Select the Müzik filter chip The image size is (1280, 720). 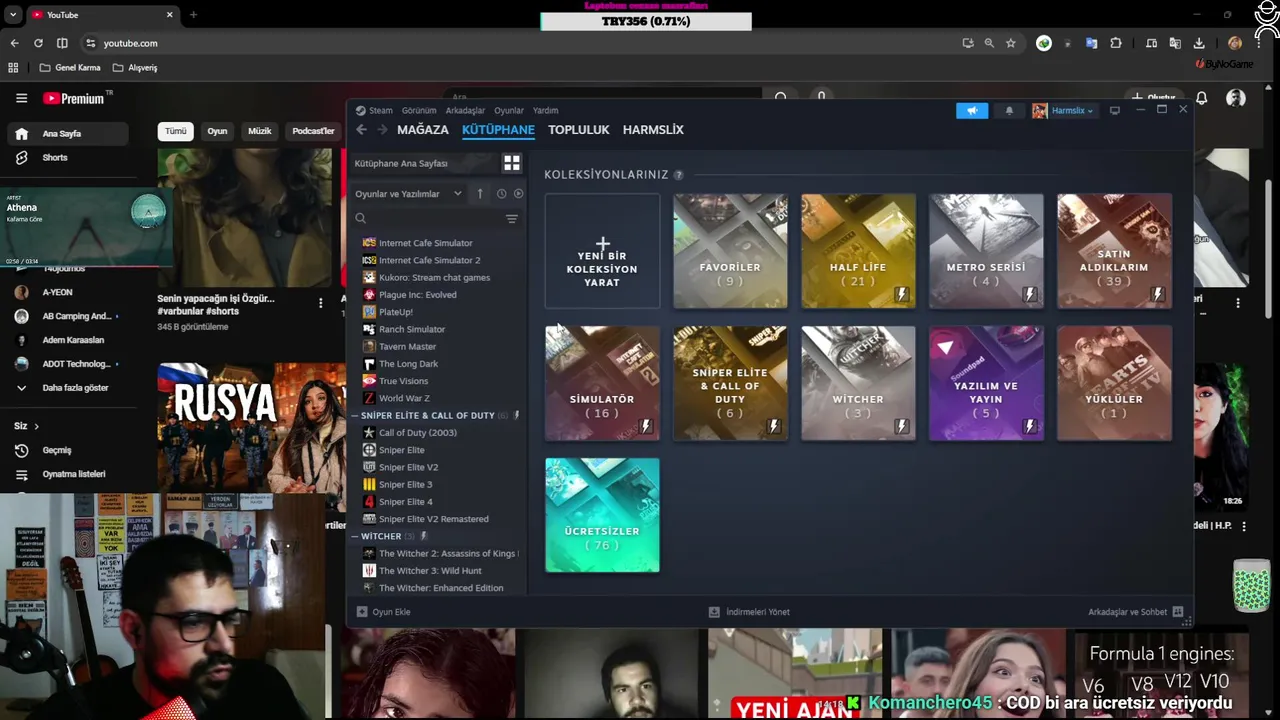(x=260, y=131)
